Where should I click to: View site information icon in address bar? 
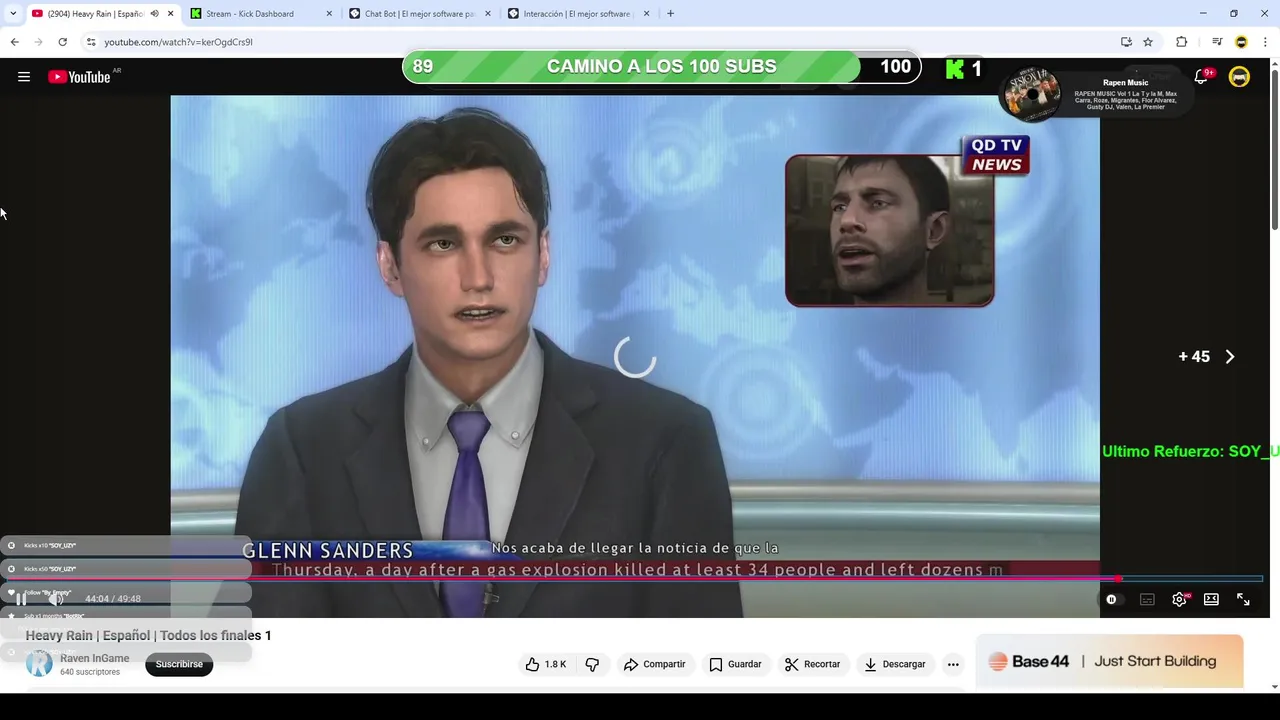91,42
